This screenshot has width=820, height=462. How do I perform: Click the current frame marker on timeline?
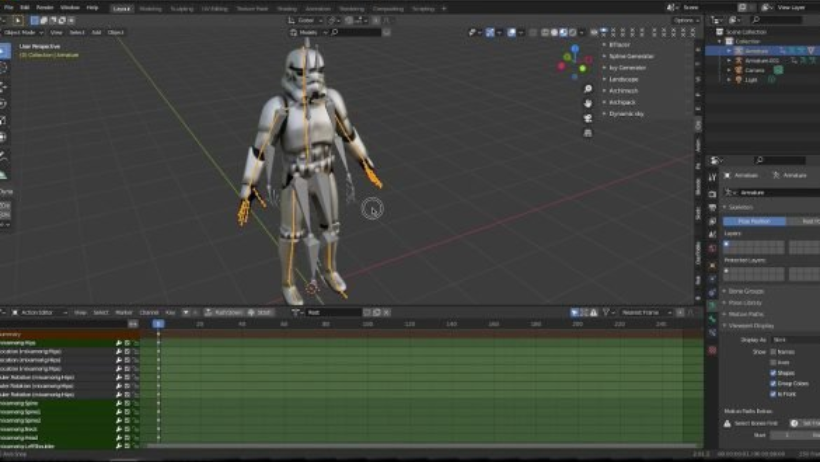(158, 324)
